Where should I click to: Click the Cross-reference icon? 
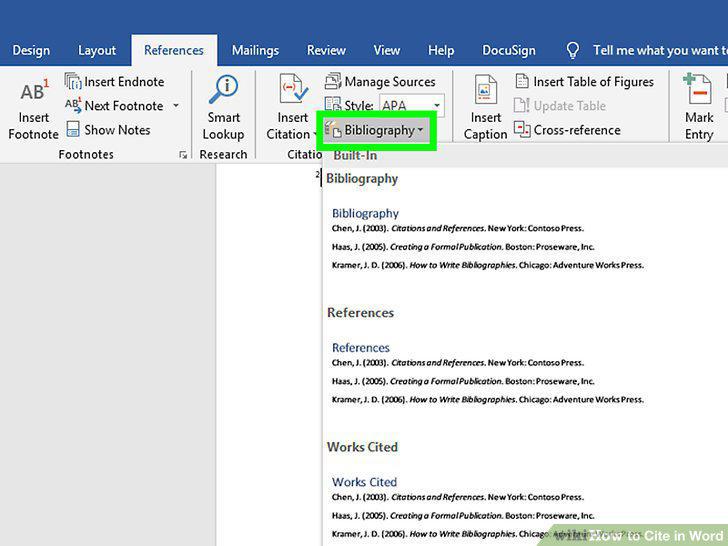pos(522,130)
